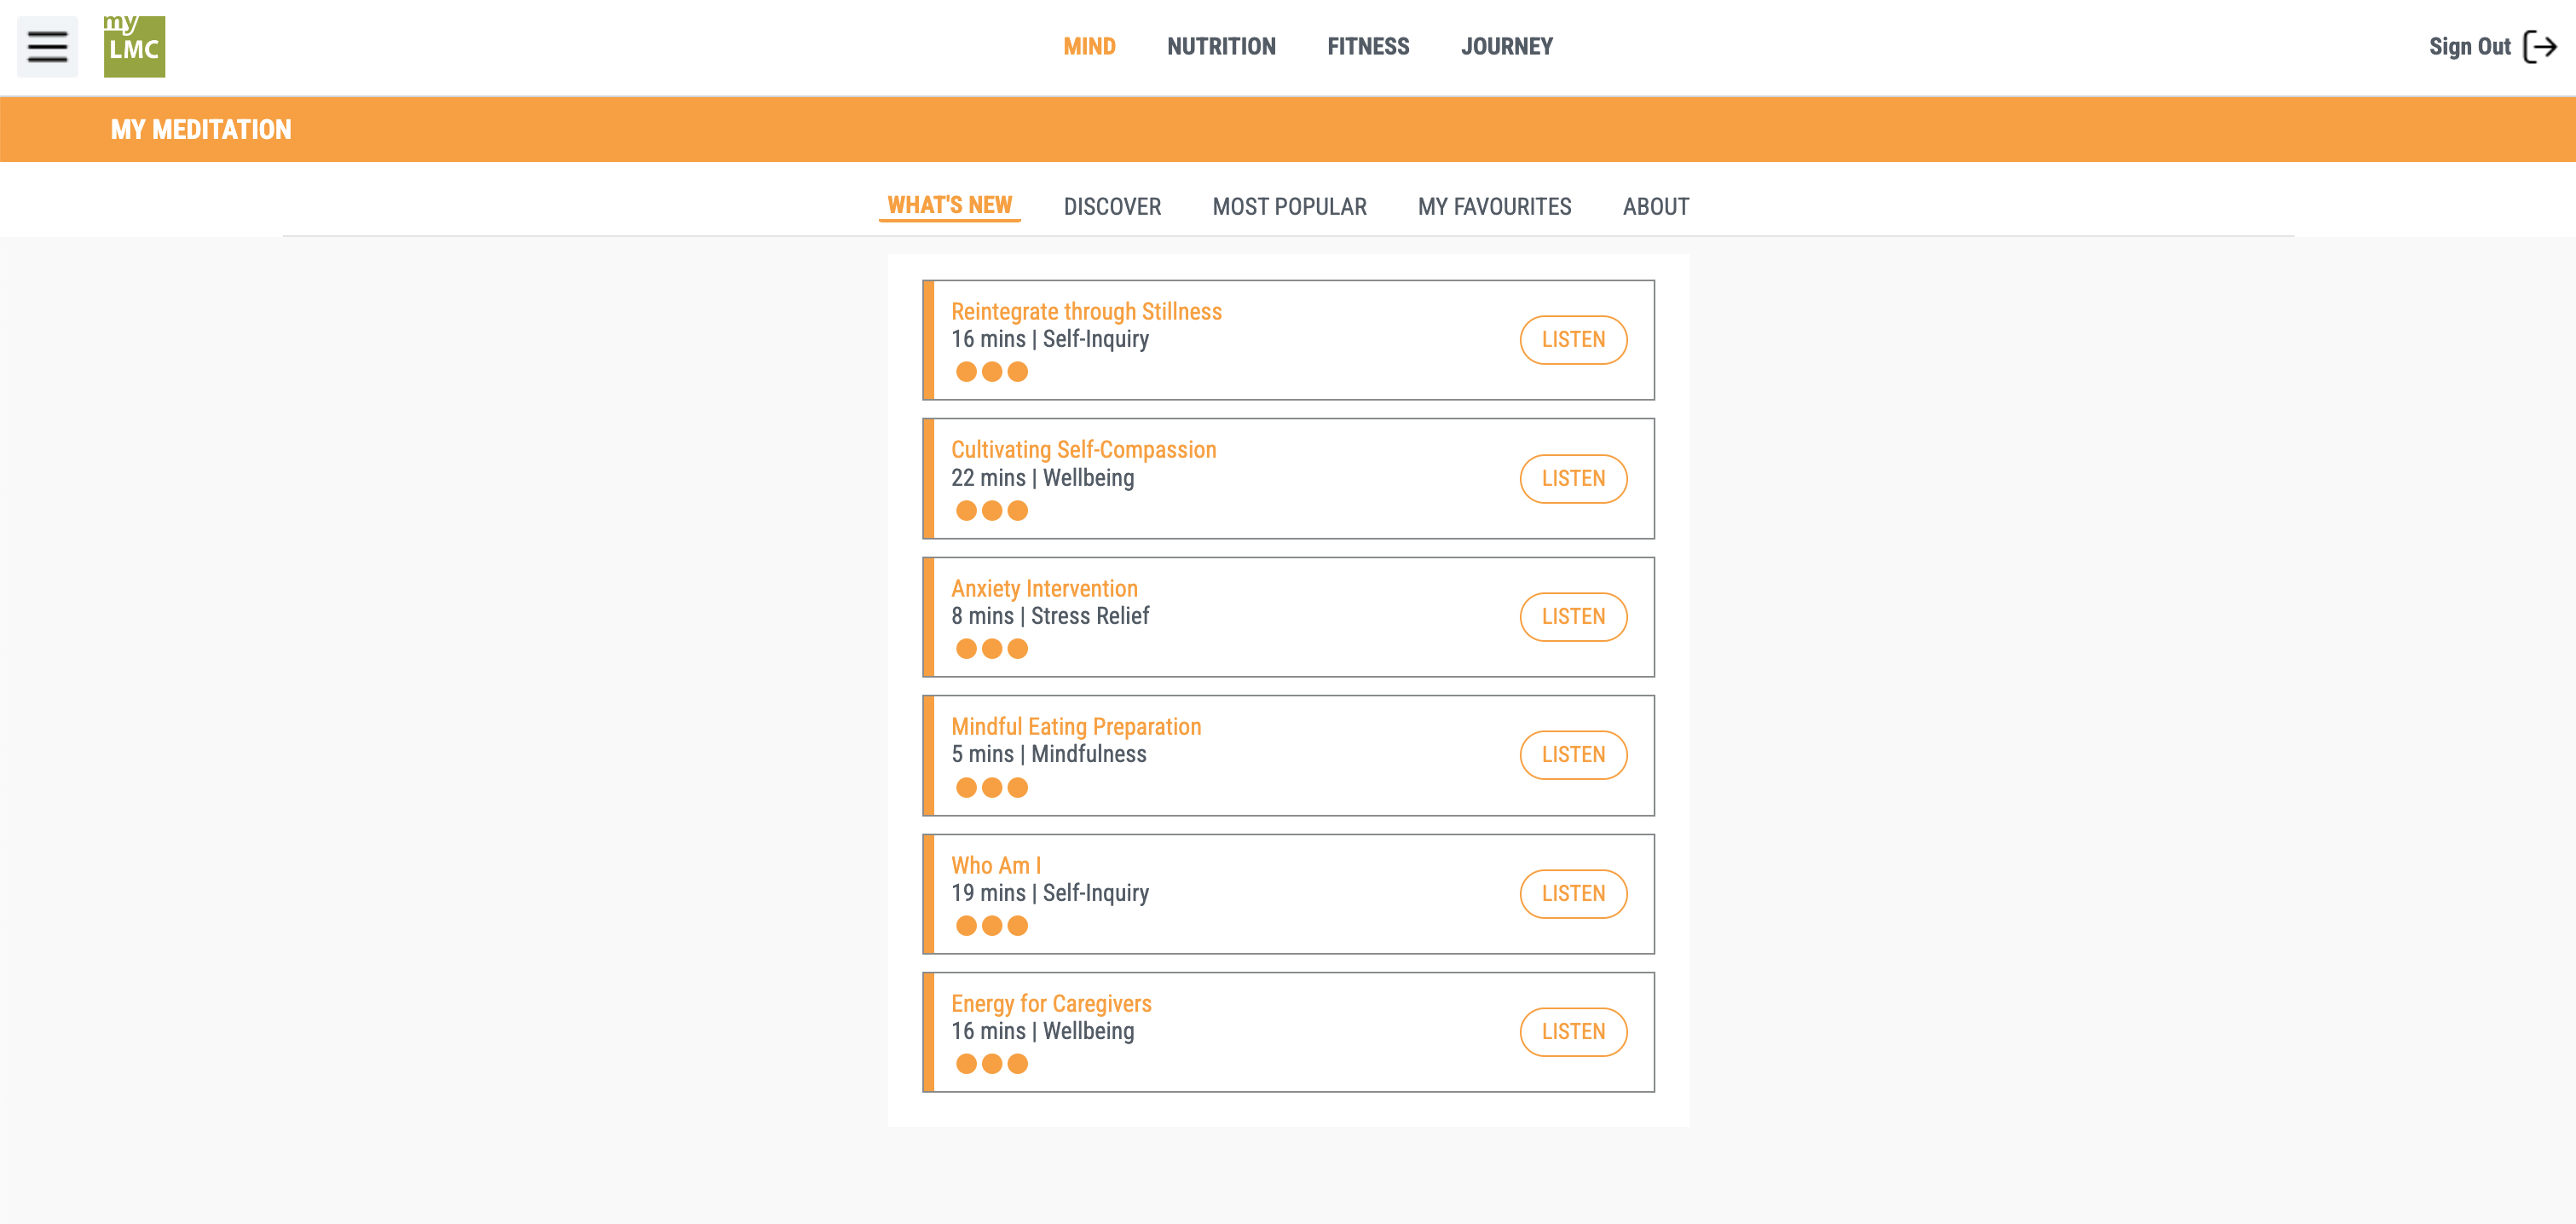Image resolution: width=2576 pixels, height=1224 pixels.
Task: Open the Nutrition section
Action: 1220,46
